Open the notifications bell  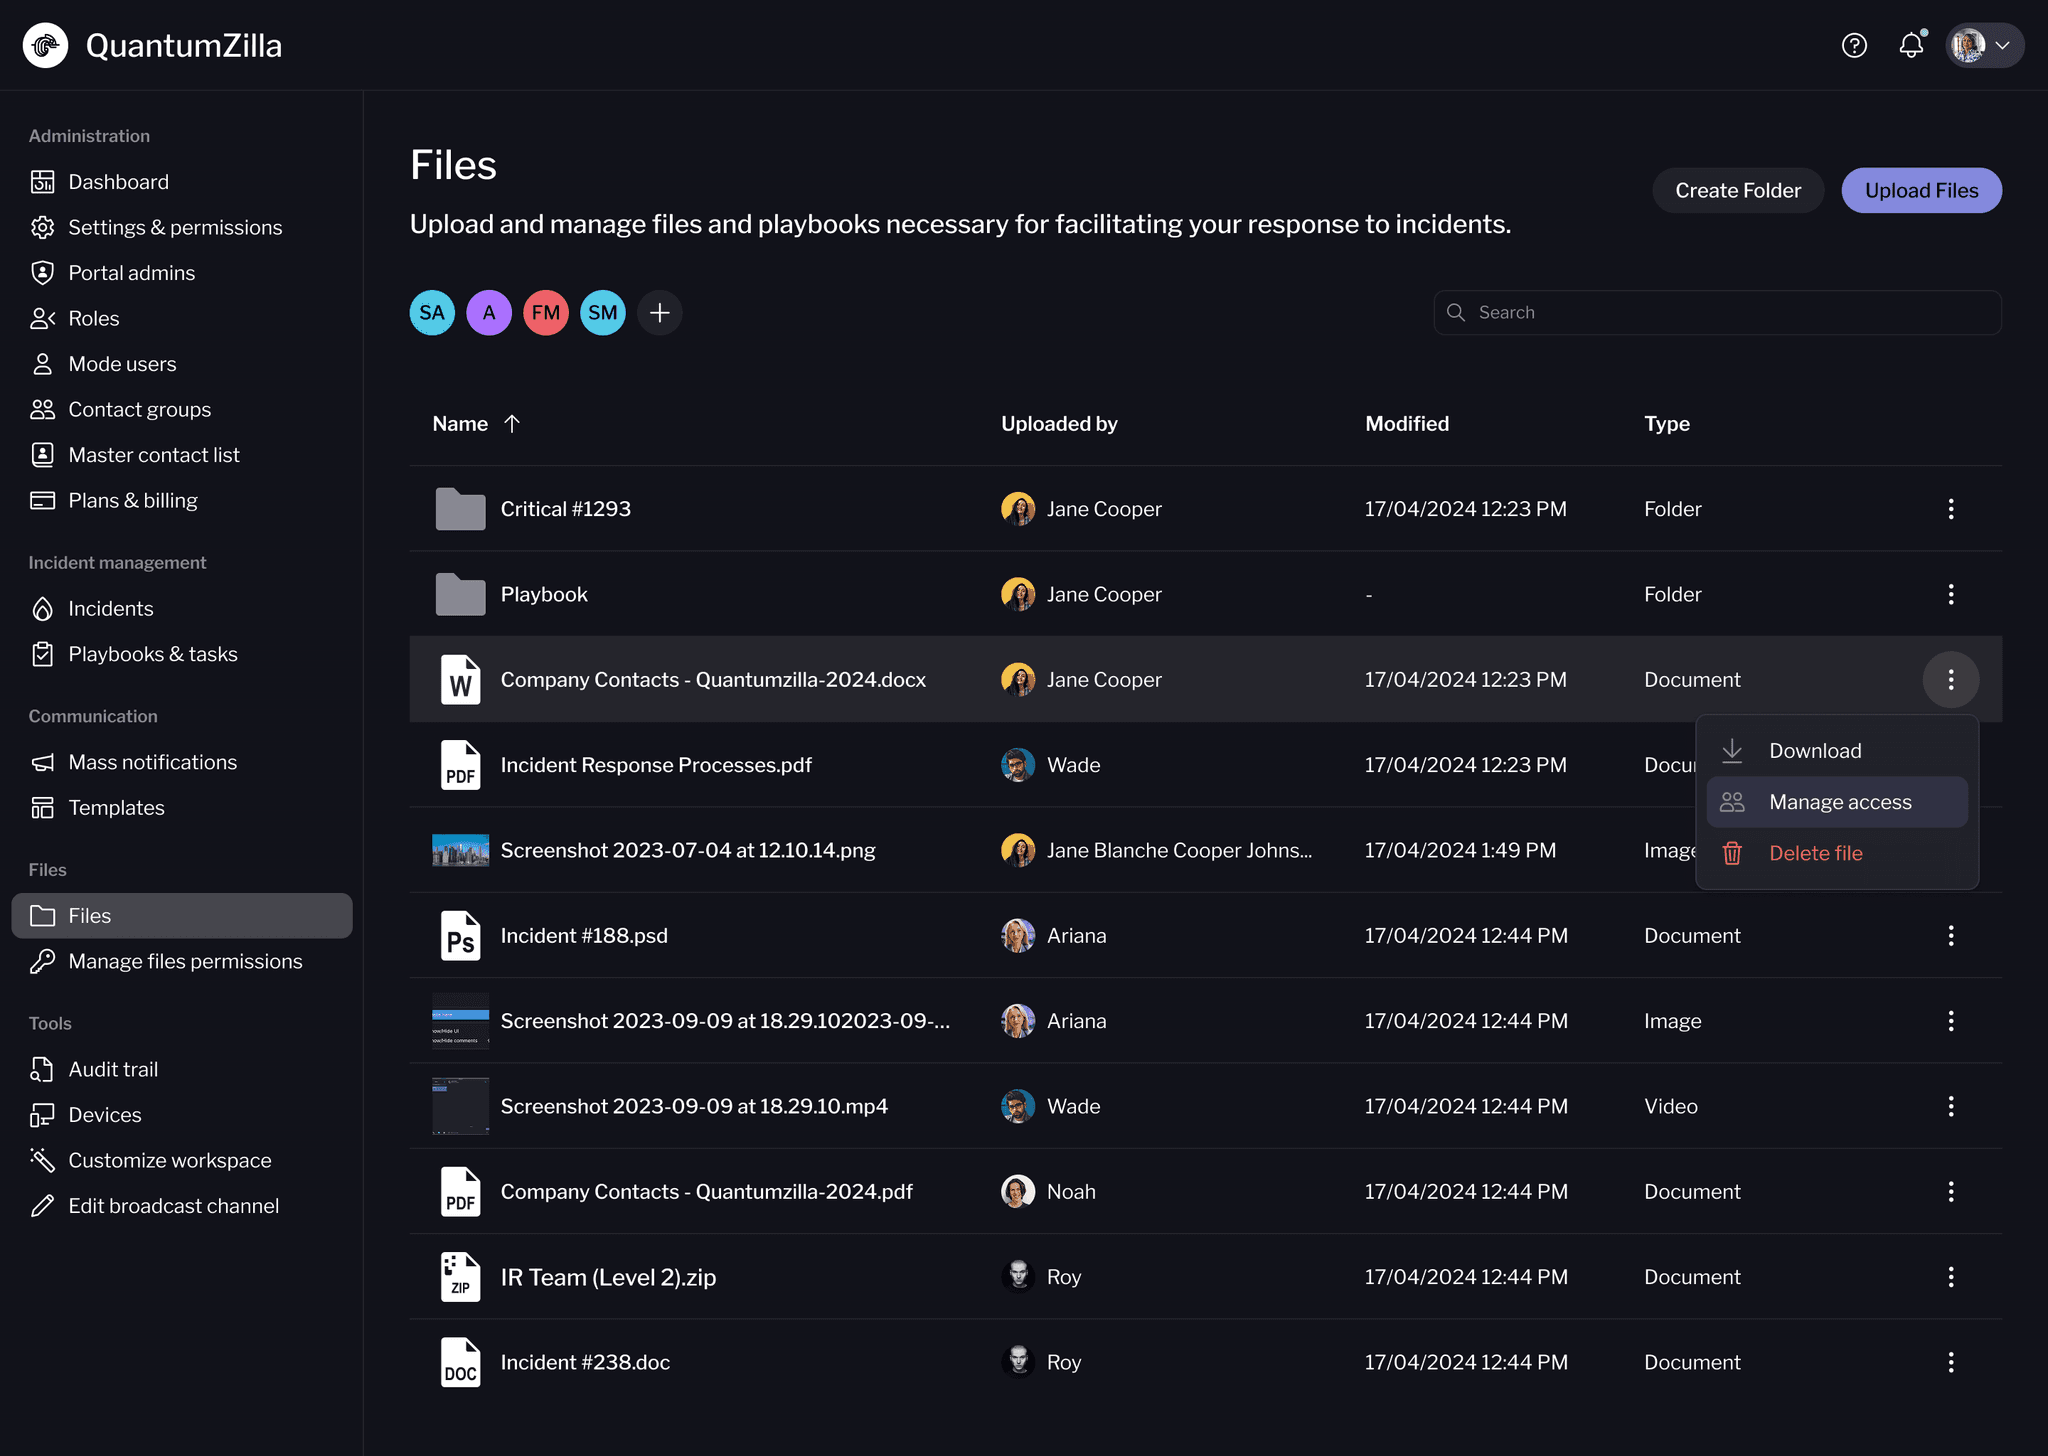point(1911,46)
